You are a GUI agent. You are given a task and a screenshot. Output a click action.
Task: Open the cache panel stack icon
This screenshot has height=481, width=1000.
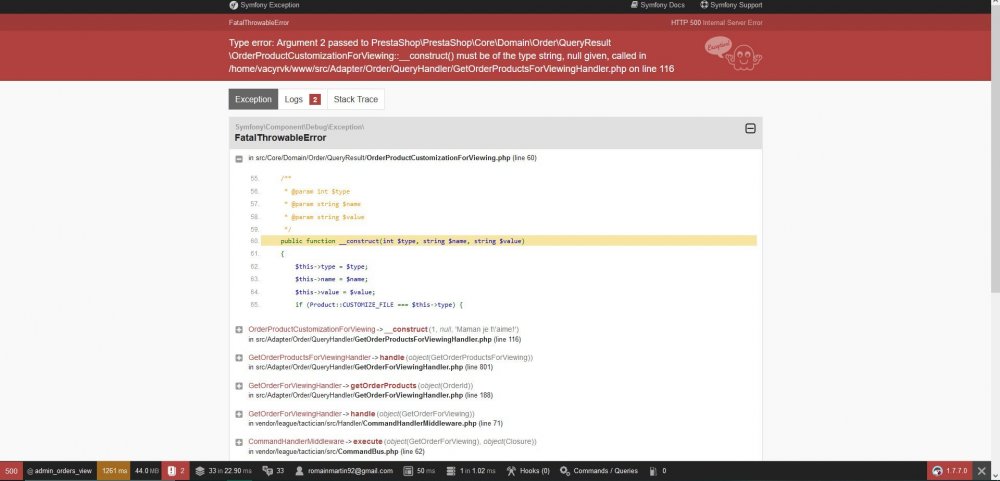200,471
